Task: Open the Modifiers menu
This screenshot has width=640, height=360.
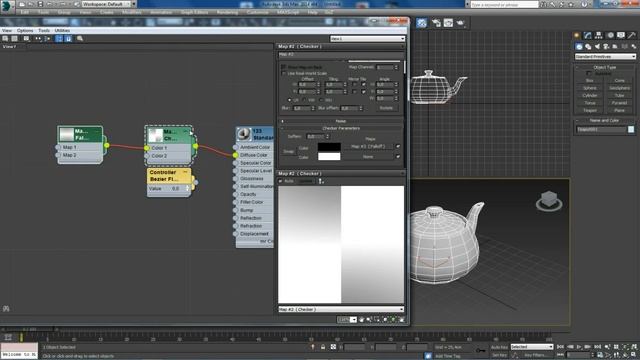Action: 131,12
